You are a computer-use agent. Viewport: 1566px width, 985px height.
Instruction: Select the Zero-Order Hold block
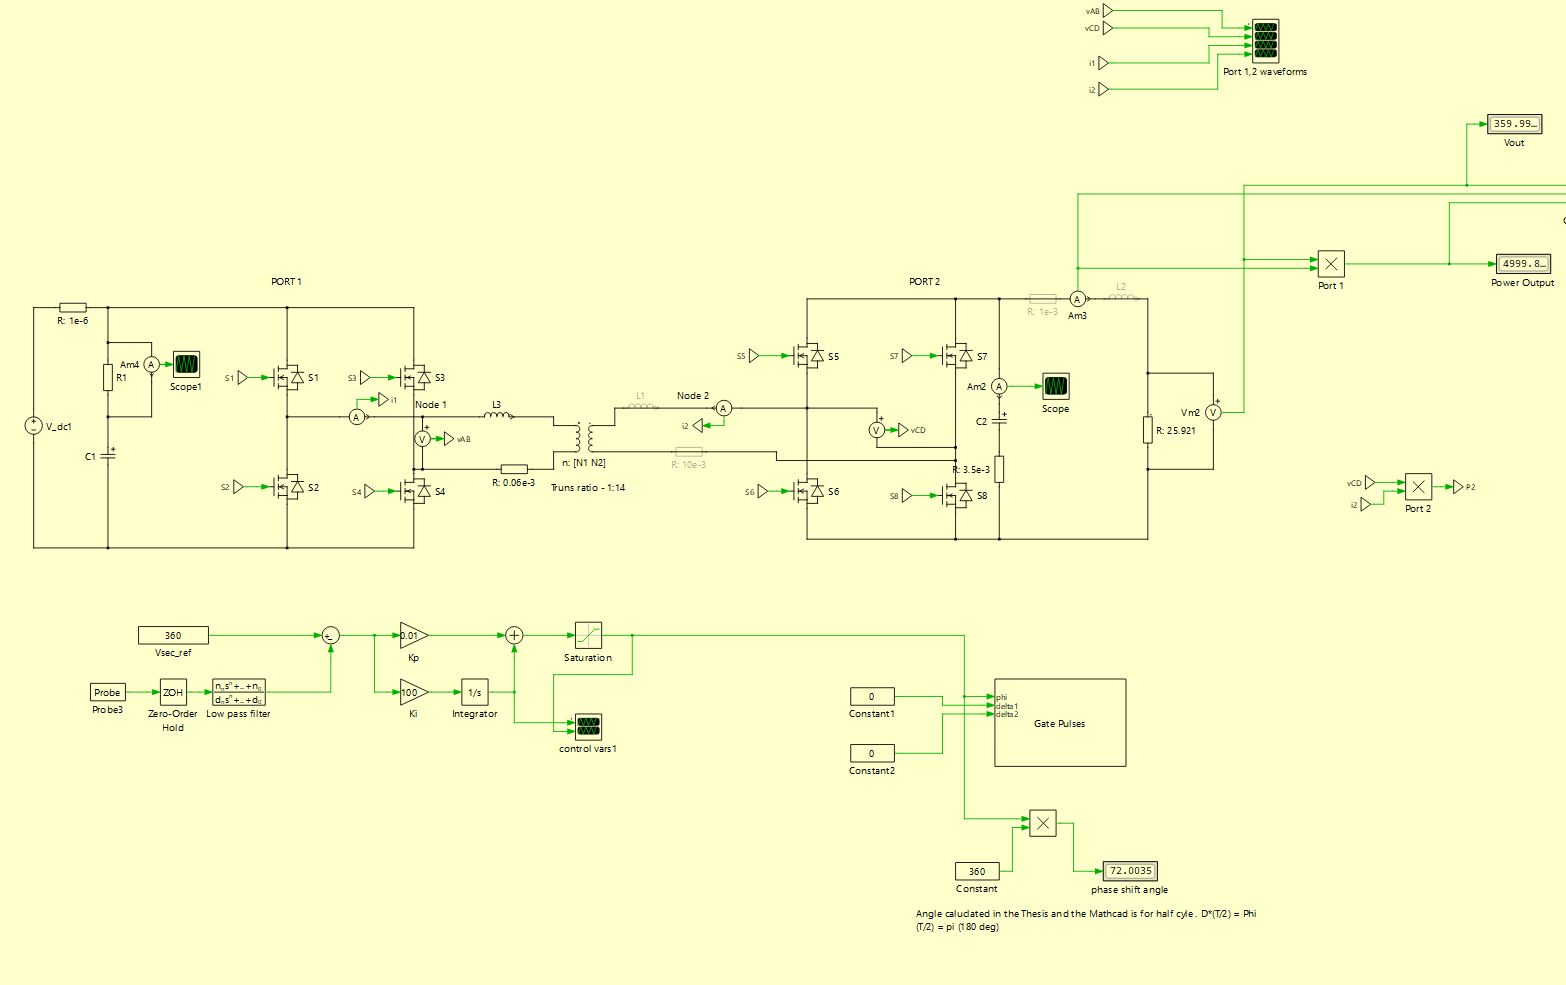point(173,692)
